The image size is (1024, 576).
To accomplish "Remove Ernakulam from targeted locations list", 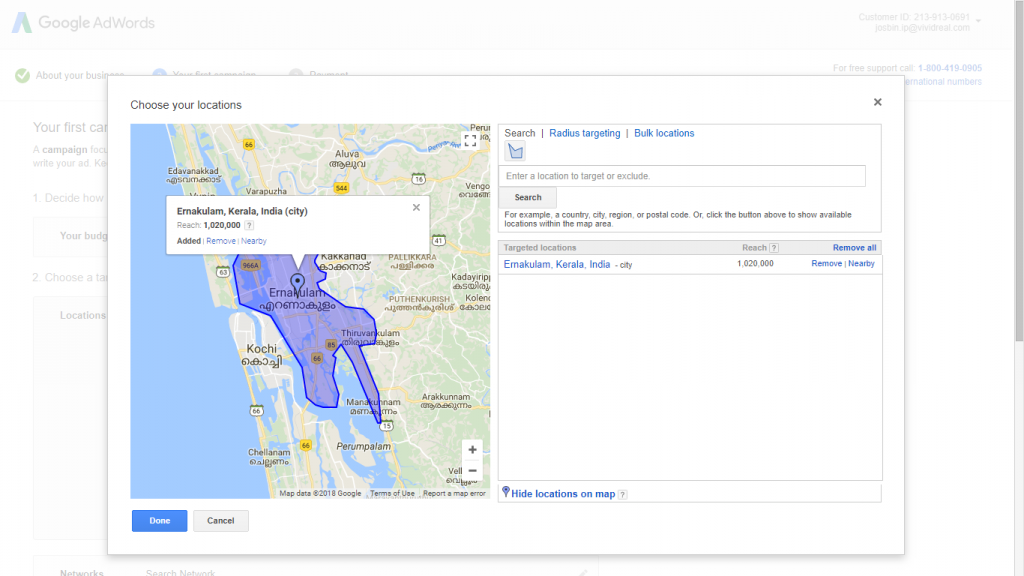I will coord(826,264).
